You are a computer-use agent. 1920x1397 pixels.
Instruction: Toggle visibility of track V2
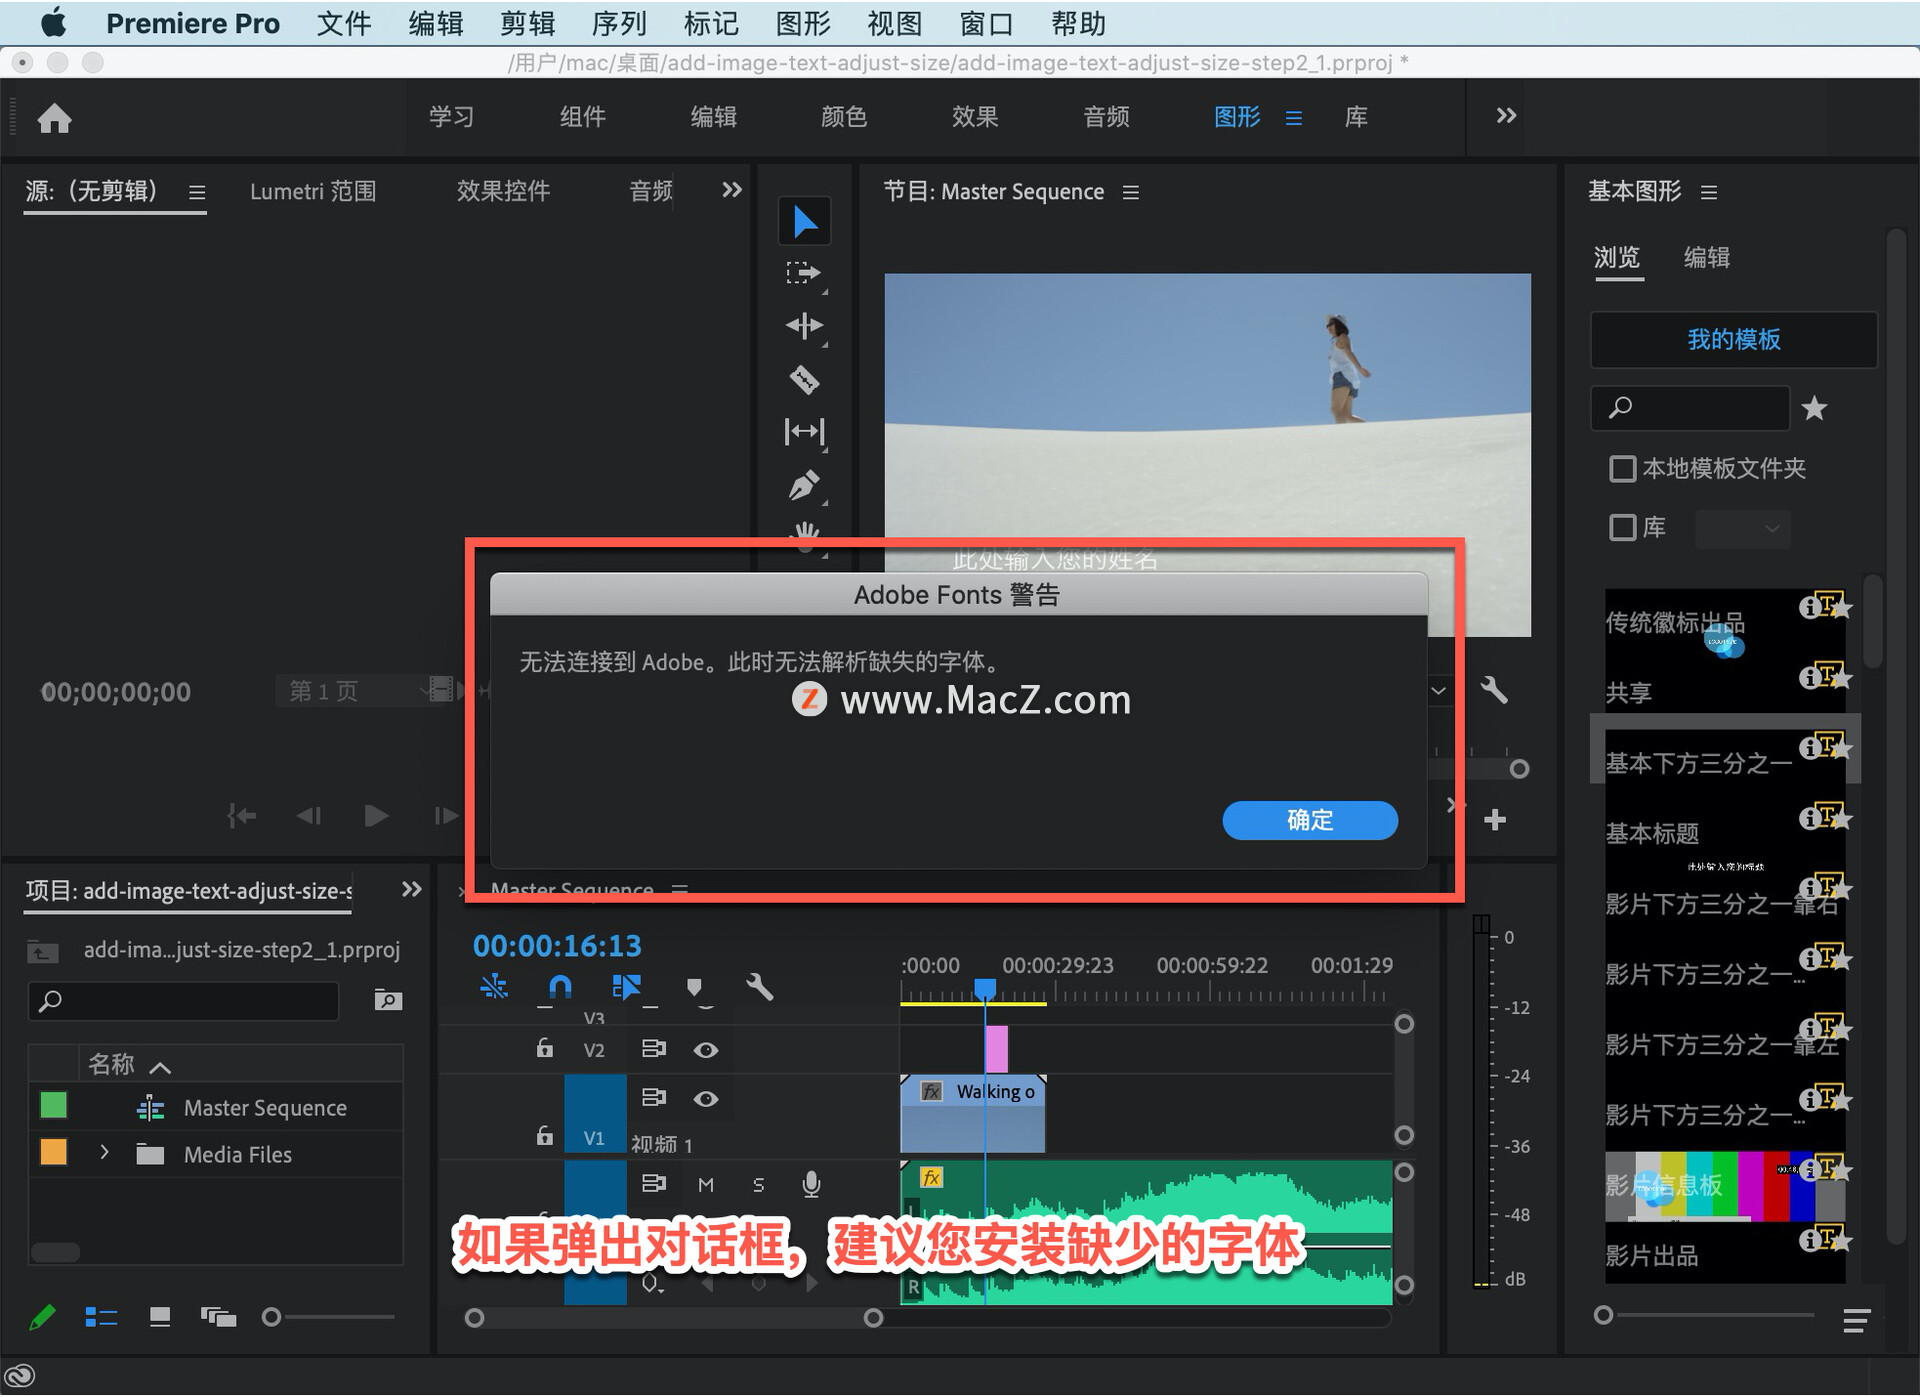click(706, 1050)
